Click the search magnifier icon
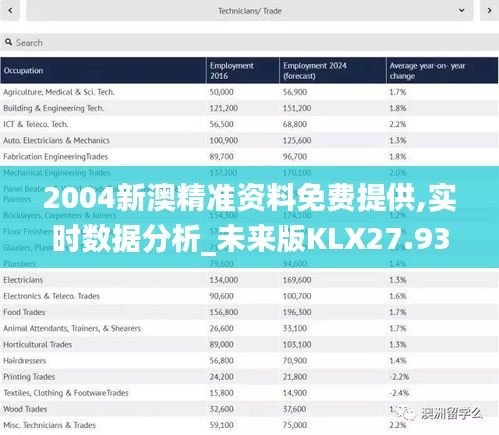The image size is (499, 435). (x=9, y=42)
